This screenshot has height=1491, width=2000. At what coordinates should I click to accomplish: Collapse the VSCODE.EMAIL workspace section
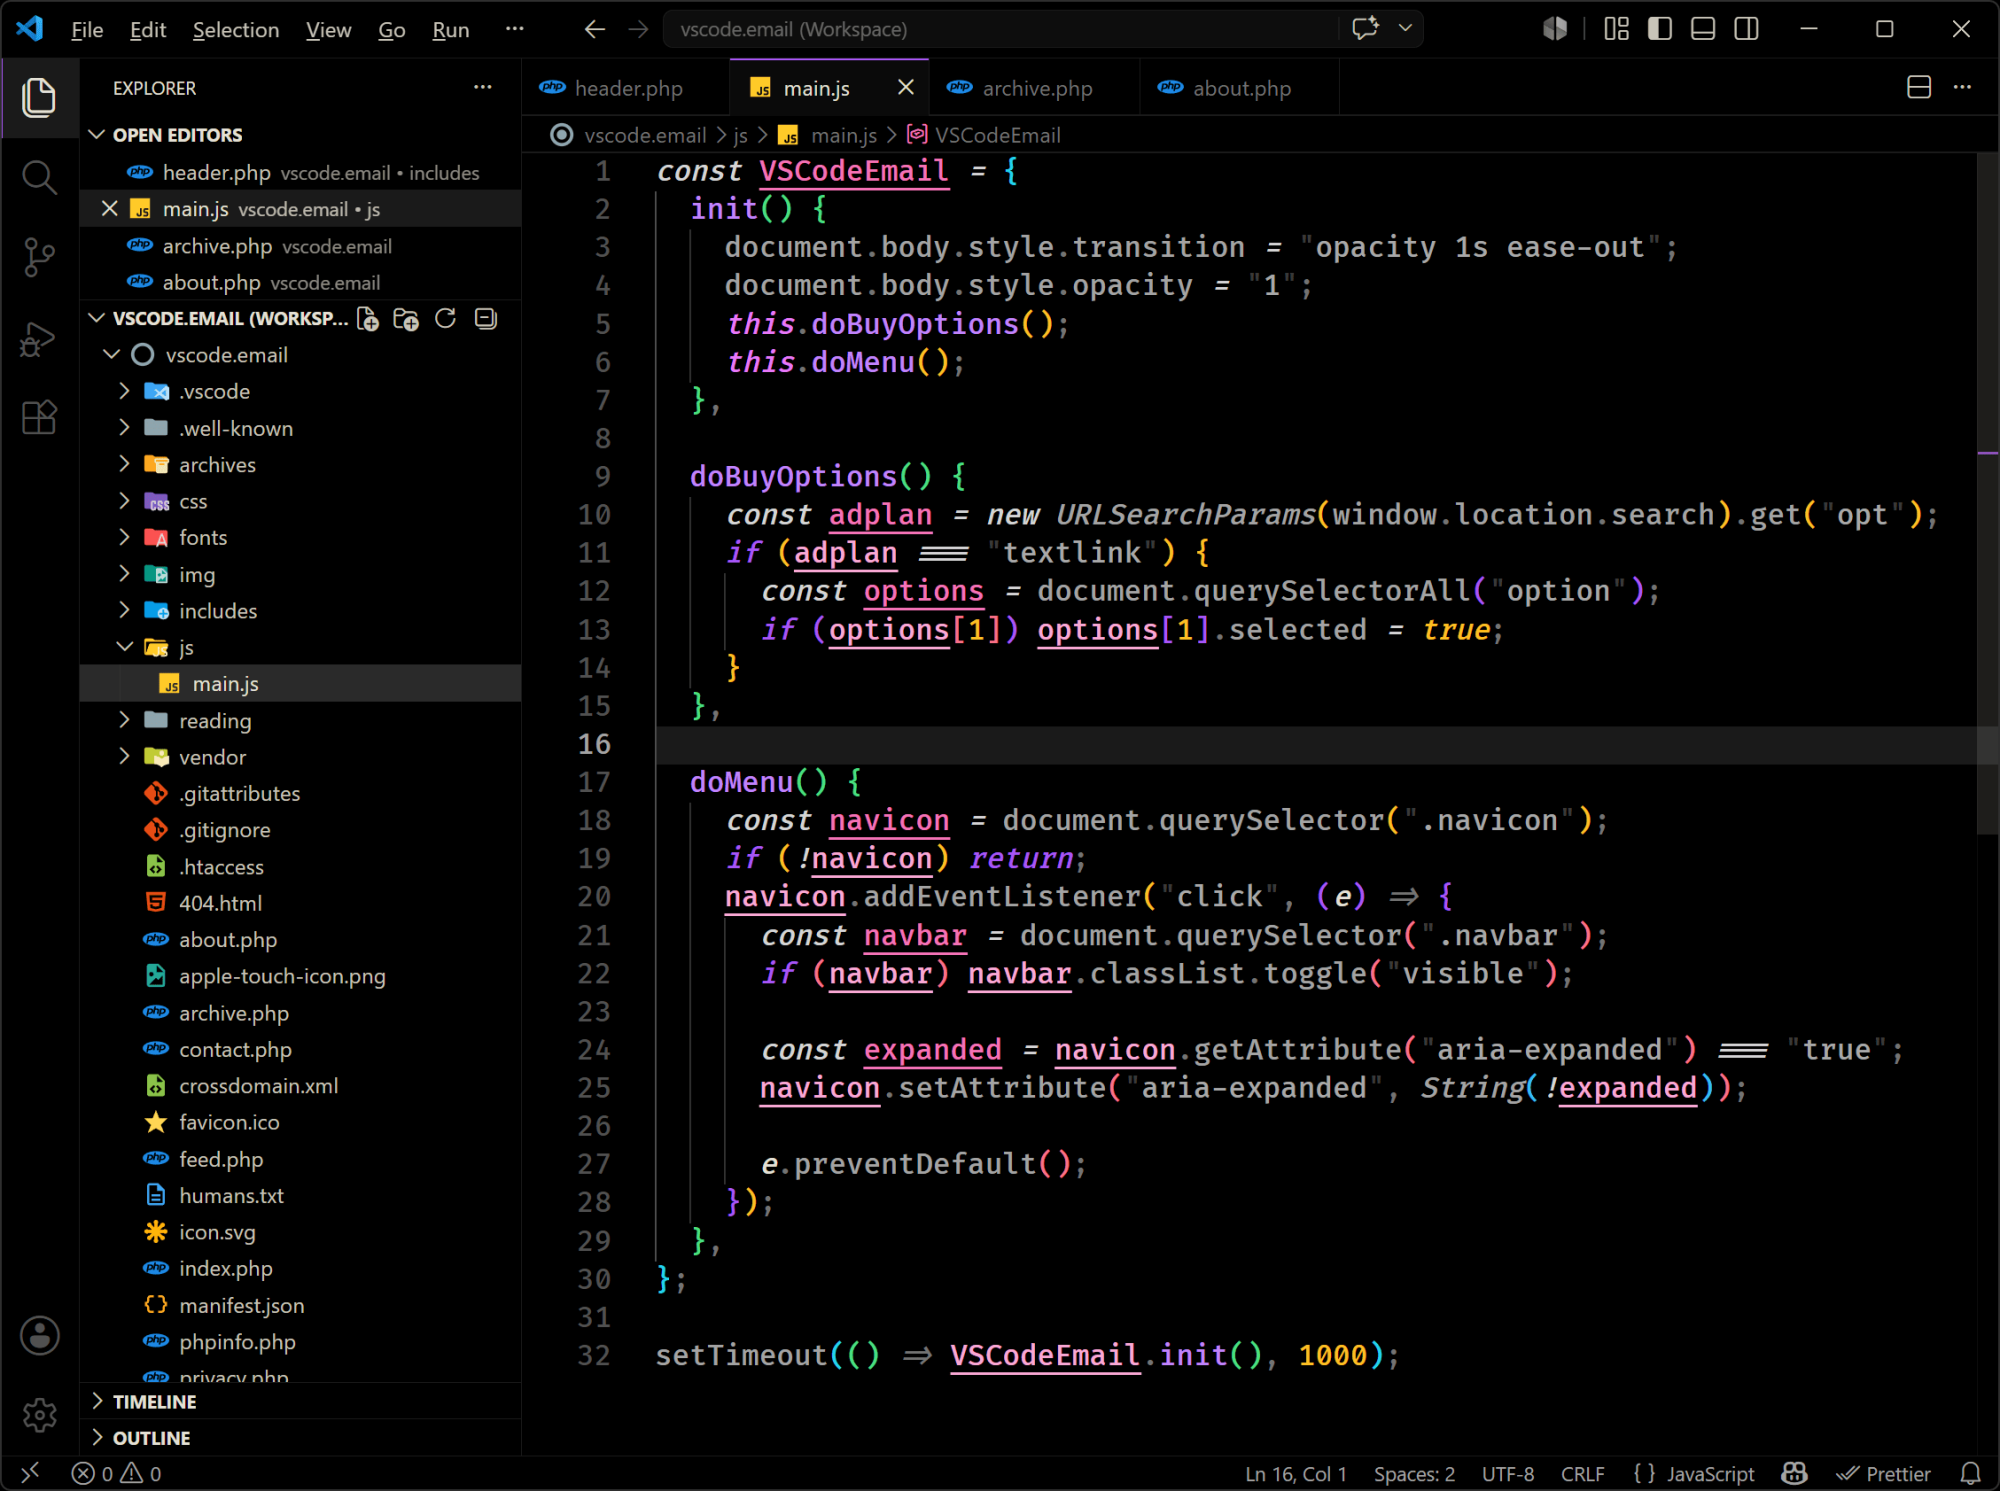click(97, 318)
